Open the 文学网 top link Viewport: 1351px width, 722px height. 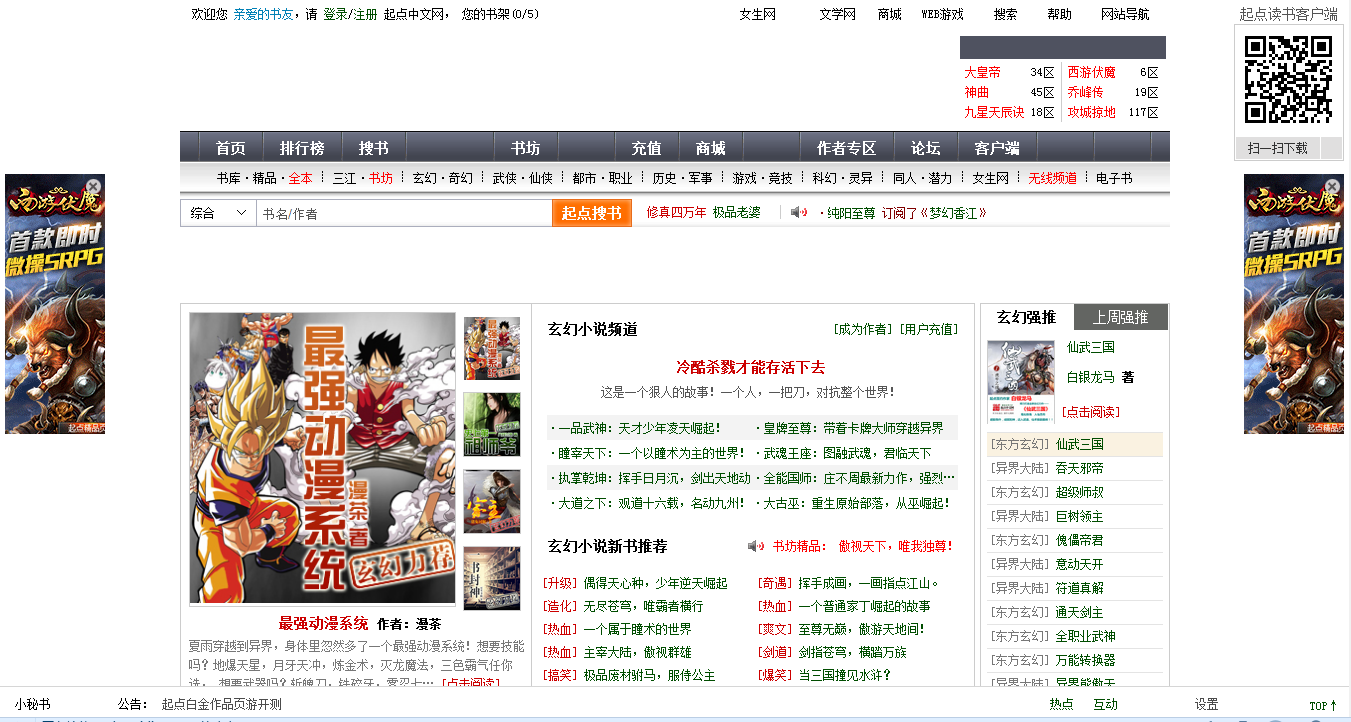pos(838,14)
